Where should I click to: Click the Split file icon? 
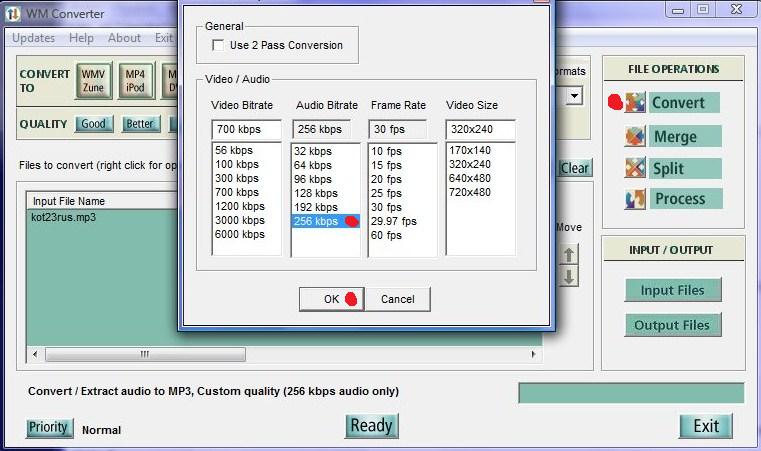click(x=636, y=168)
